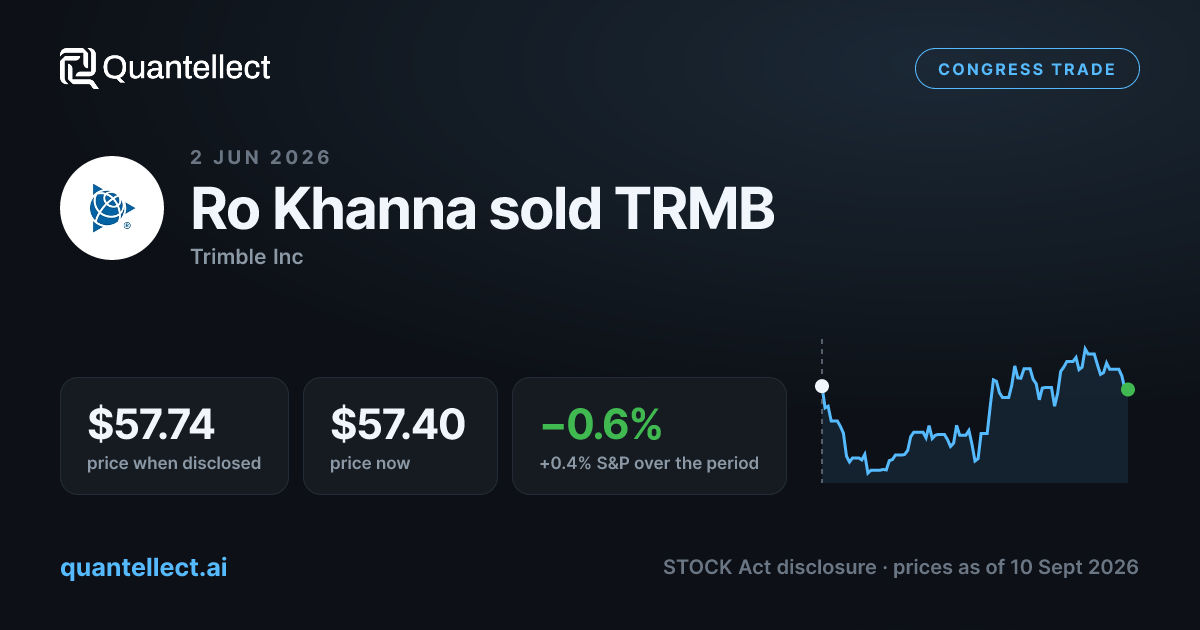Screen dimensions: 1200x630
Task: Click the Ro Khanna sold TRMB headline
Action: pos(482,210)
